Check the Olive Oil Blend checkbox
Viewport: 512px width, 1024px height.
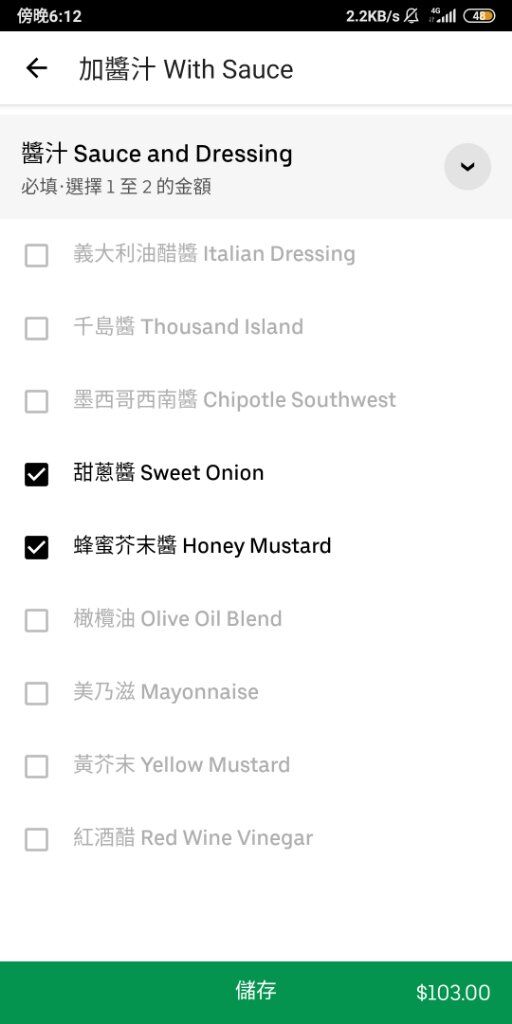(37, 620)
